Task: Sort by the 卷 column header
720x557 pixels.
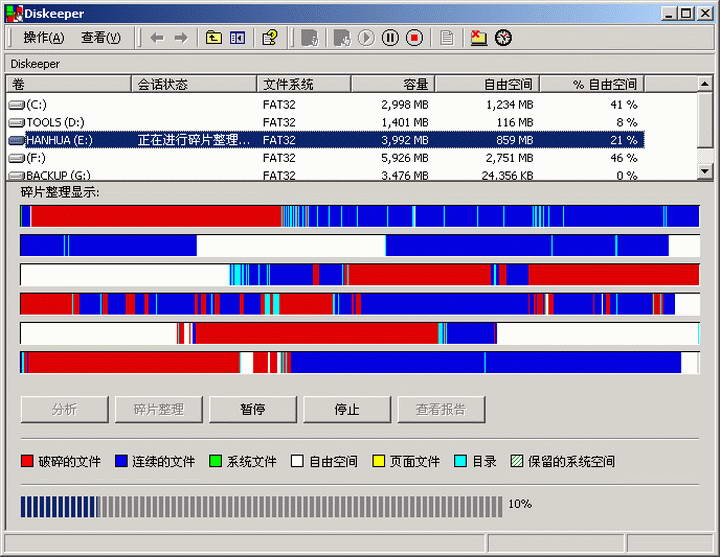Action: (68, 84)
